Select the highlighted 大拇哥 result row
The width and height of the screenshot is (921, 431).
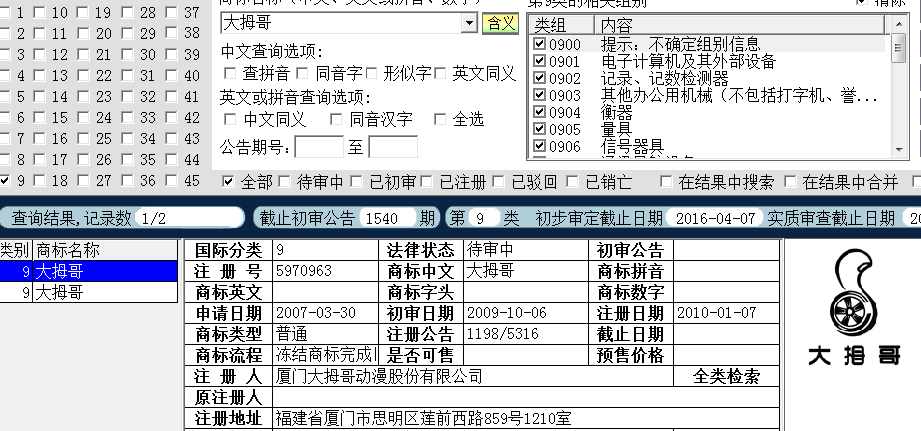pyautogui.click(x=88, y=271)
